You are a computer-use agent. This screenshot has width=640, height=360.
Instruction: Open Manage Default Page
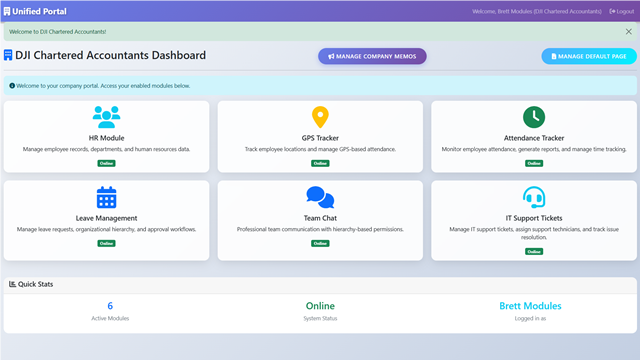tap(589, 56)
